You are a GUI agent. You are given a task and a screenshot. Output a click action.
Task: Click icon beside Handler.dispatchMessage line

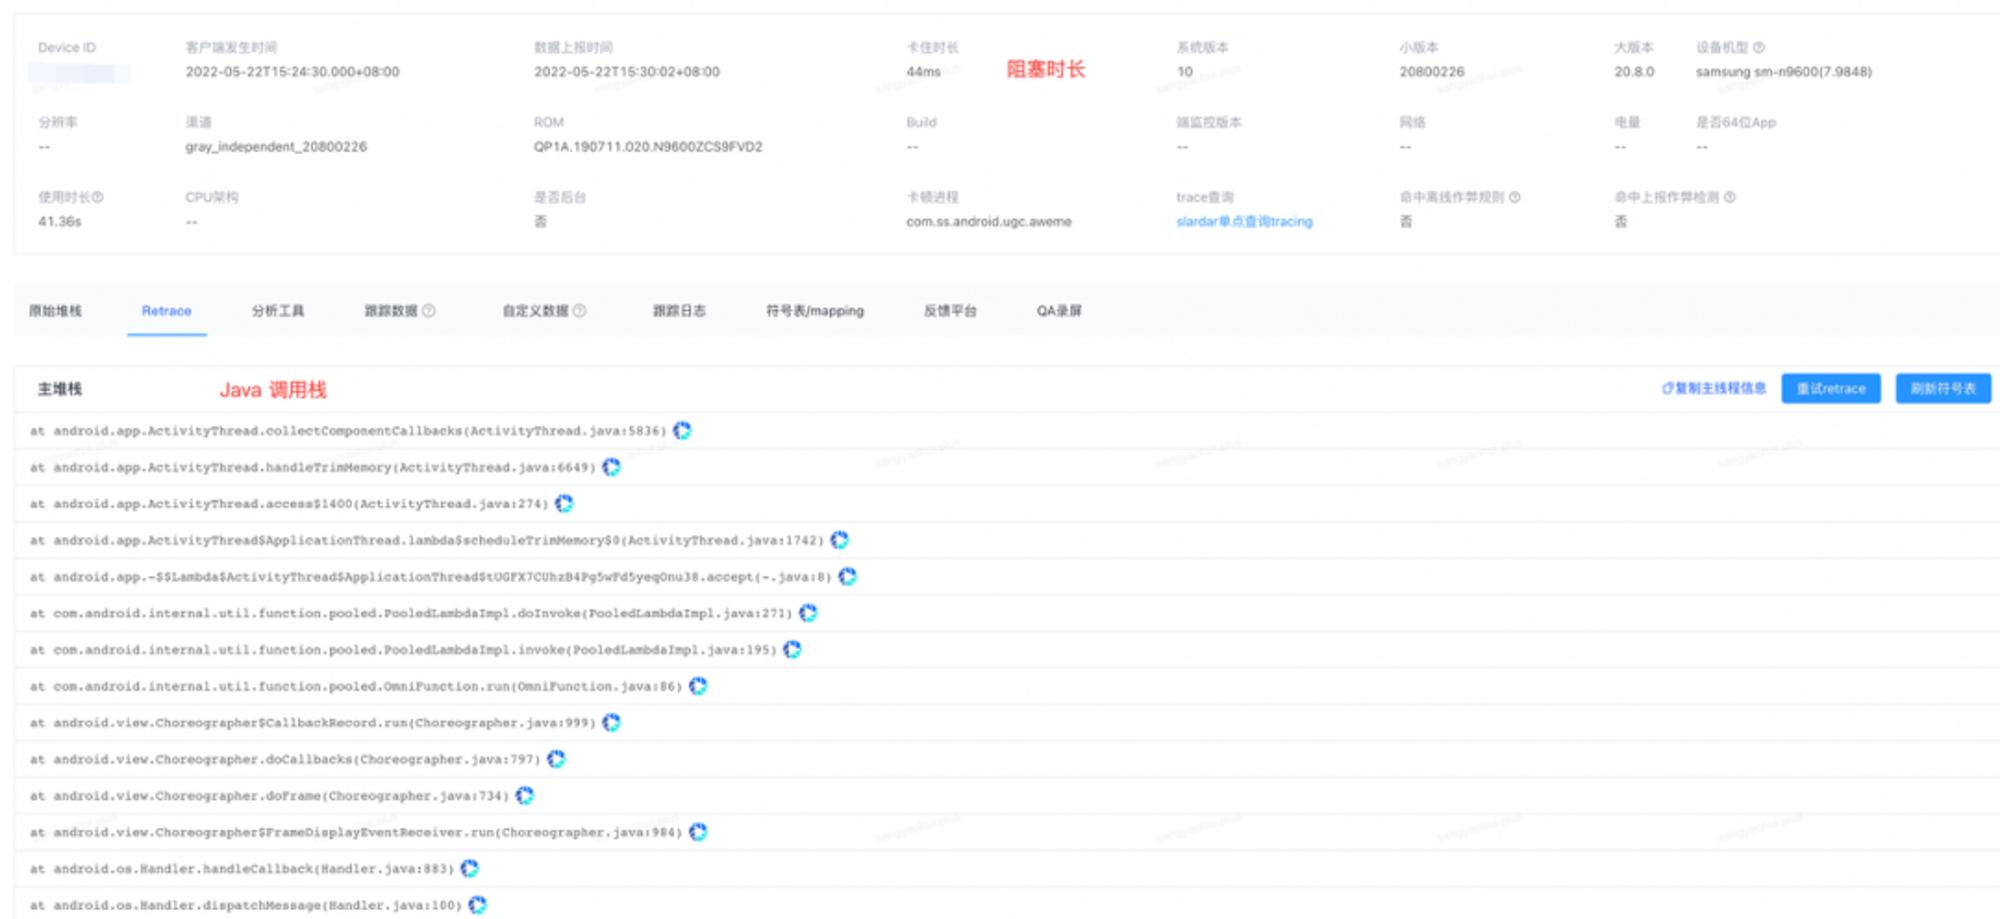[478, 905]
